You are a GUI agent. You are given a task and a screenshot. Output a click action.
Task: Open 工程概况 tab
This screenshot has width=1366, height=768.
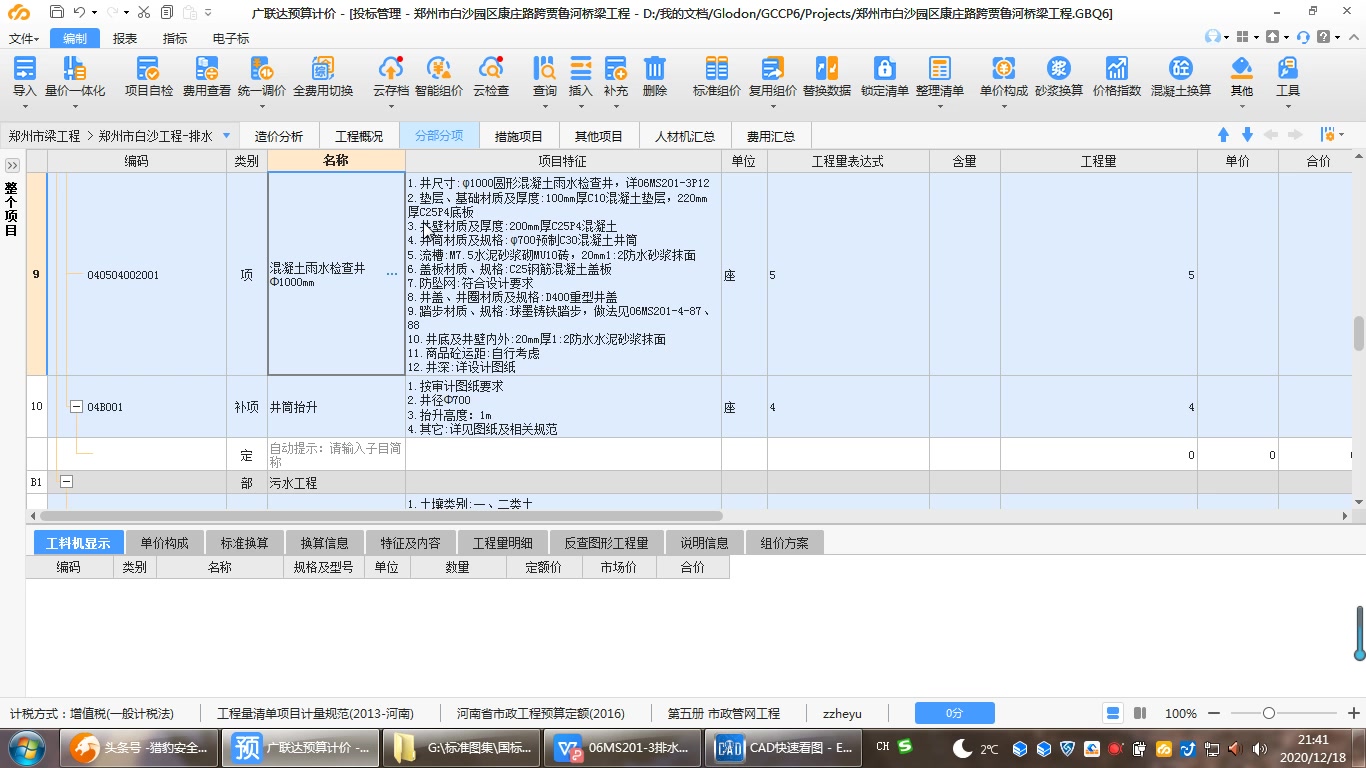(x=359, y=136)
